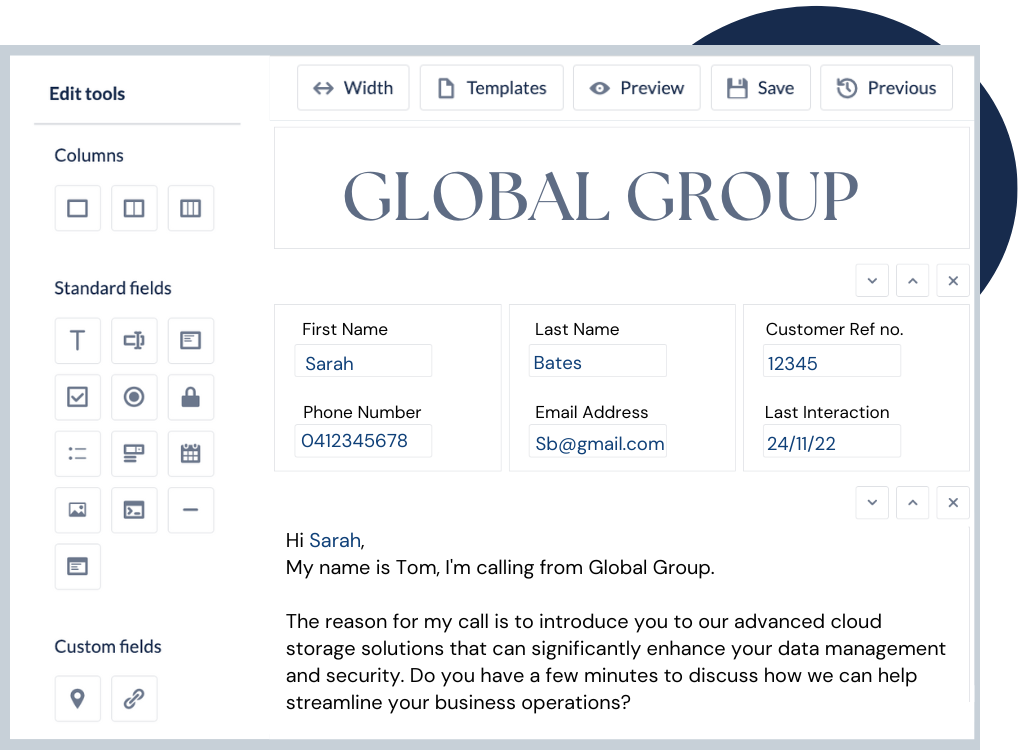Image resolution: width=1020 pixels, height=750 pixels.
Task: Click the Save button
Action: 760,88
